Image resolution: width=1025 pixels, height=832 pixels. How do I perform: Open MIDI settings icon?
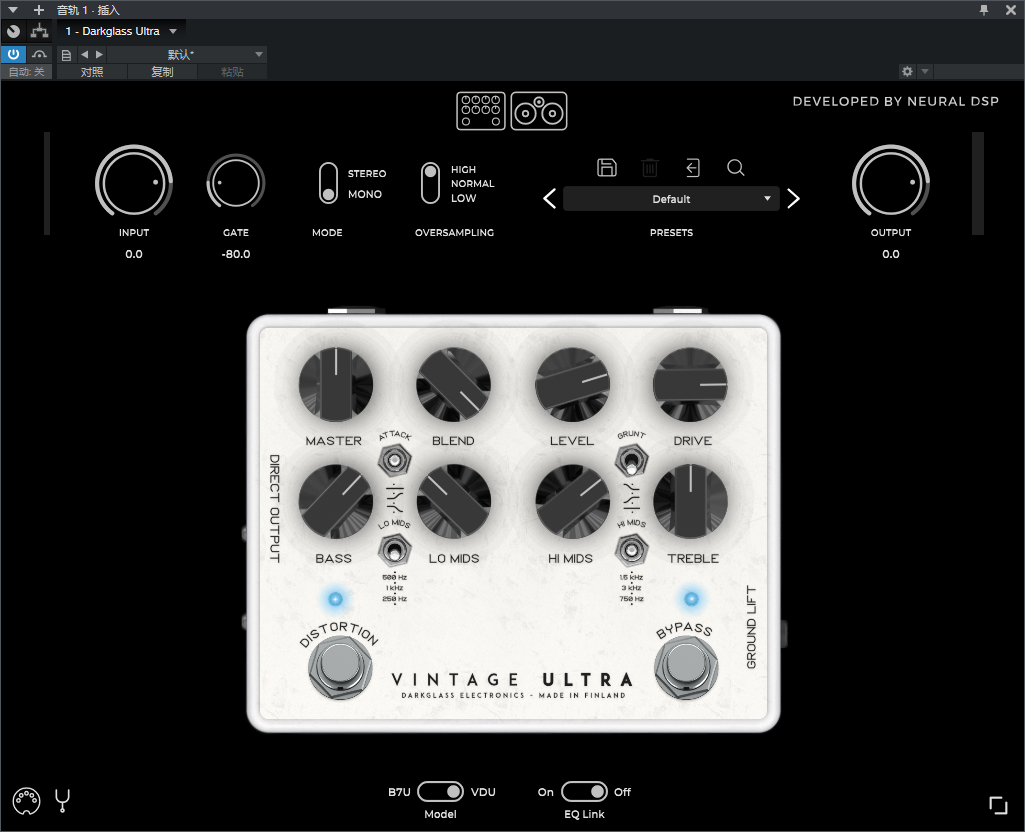pyautogui.click(x=26, y=801)
